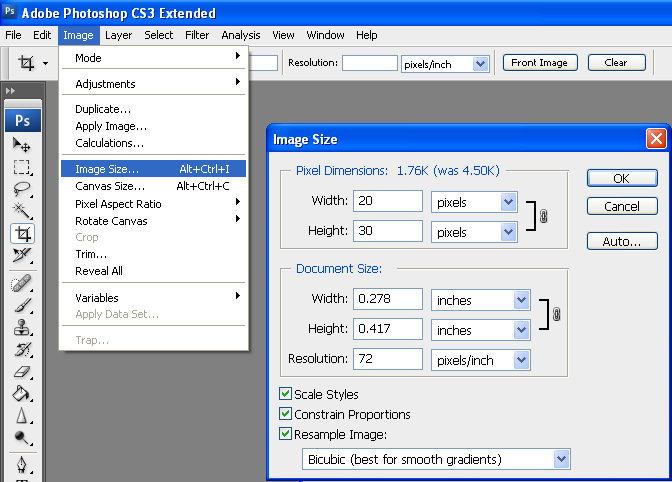
Task: Choose Apply Image menu item
Action: pyautogui.click(x=153, y=126)
